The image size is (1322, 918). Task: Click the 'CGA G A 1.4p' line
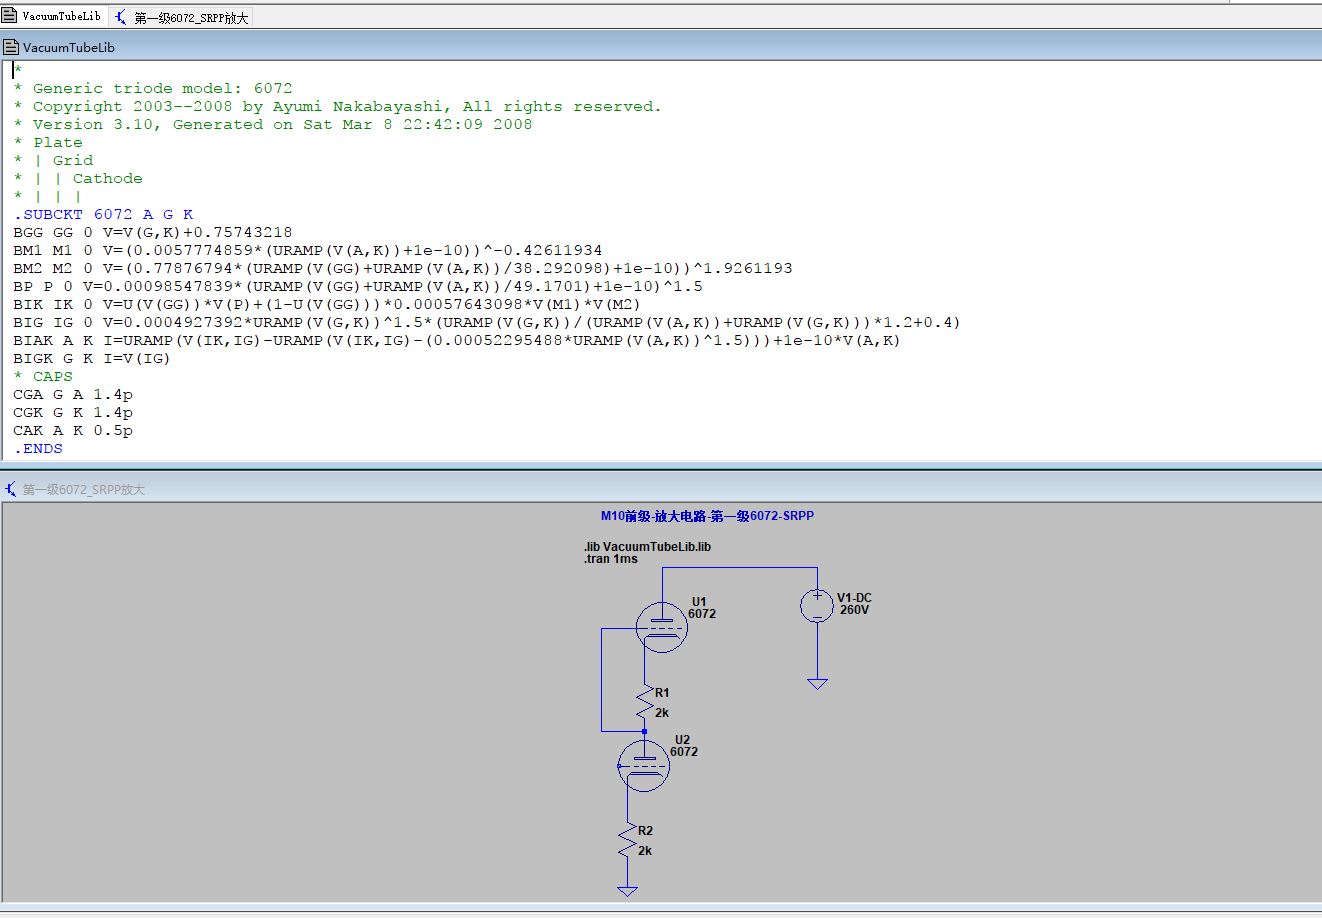73,394
